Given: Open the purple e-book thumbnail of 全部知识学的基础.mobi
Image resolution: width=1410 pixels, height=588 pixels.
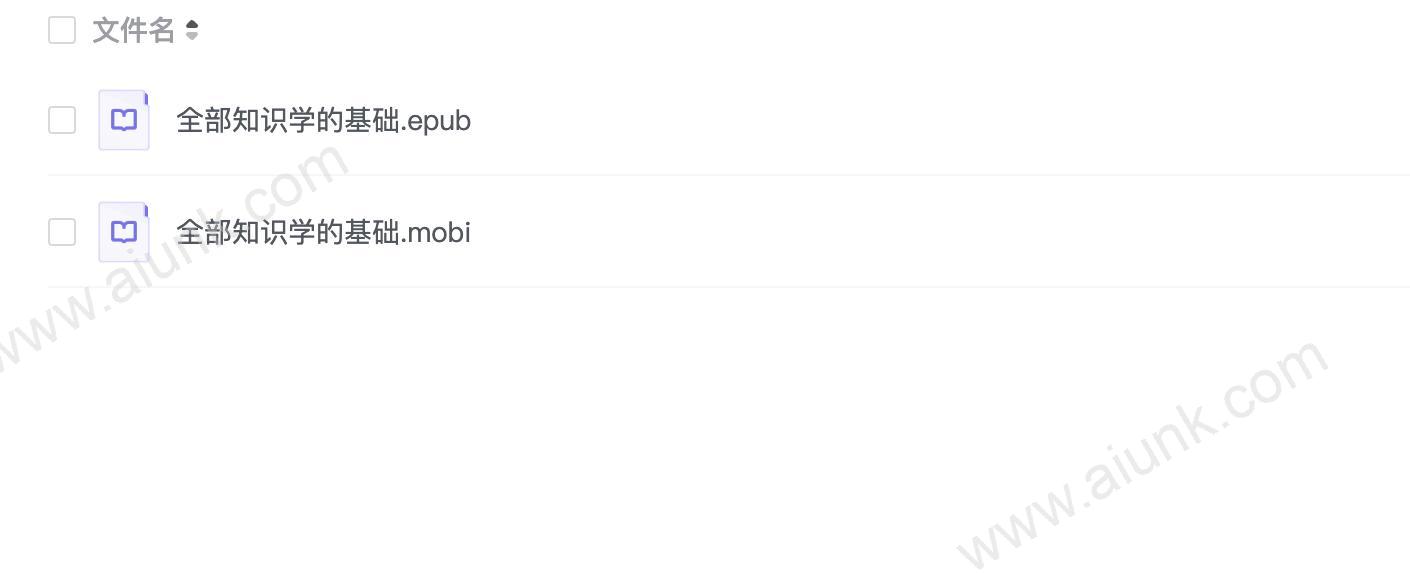Looking at the screenshot, I should point(124,232).
